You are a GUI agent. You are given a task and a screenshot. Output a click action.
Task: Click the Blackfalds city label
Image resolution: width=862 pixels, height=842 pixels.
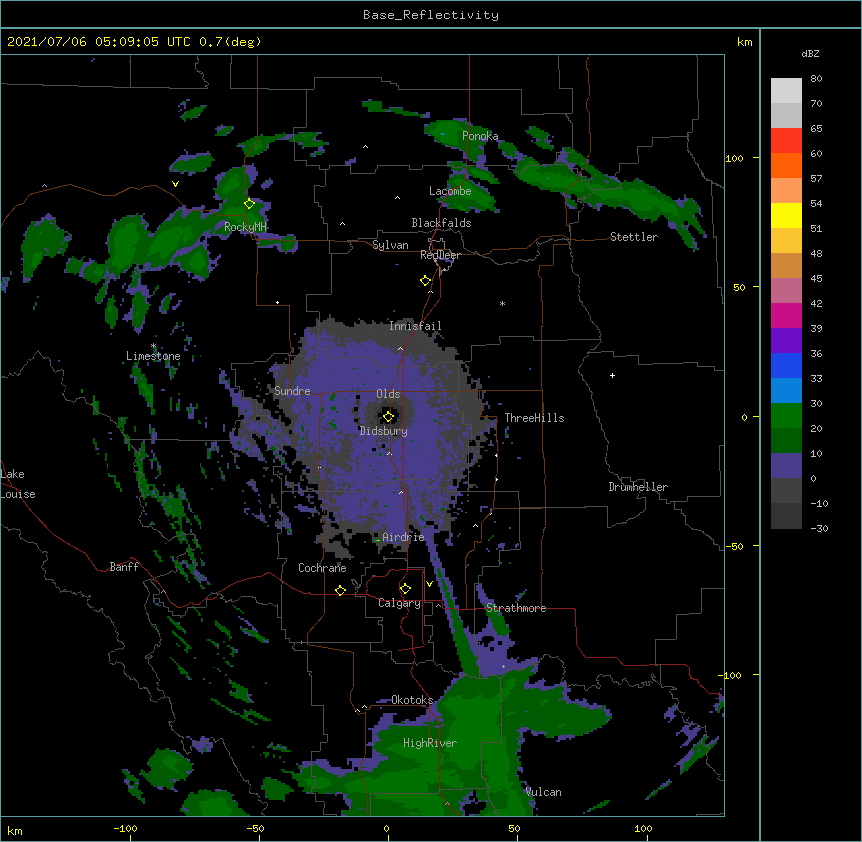click(441, 223)
